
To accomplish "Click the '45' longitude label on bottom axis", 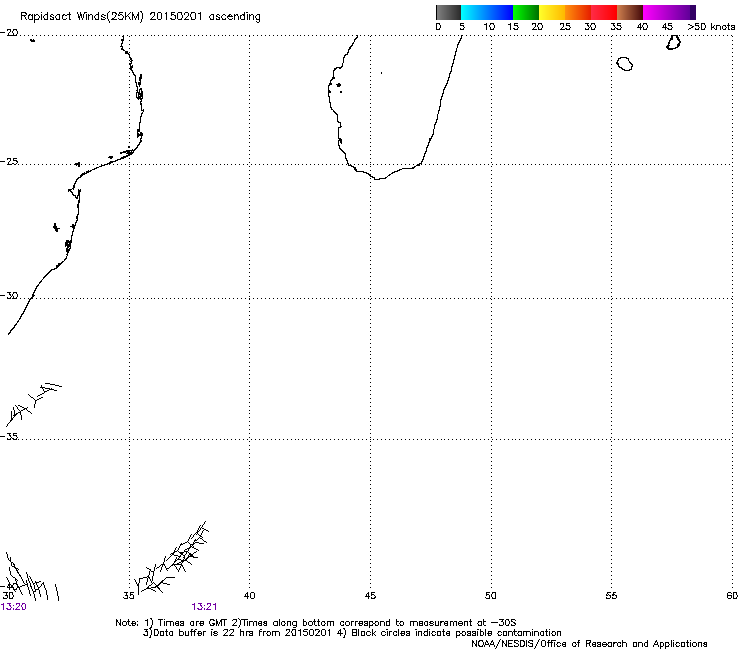I will pos(370,596).
